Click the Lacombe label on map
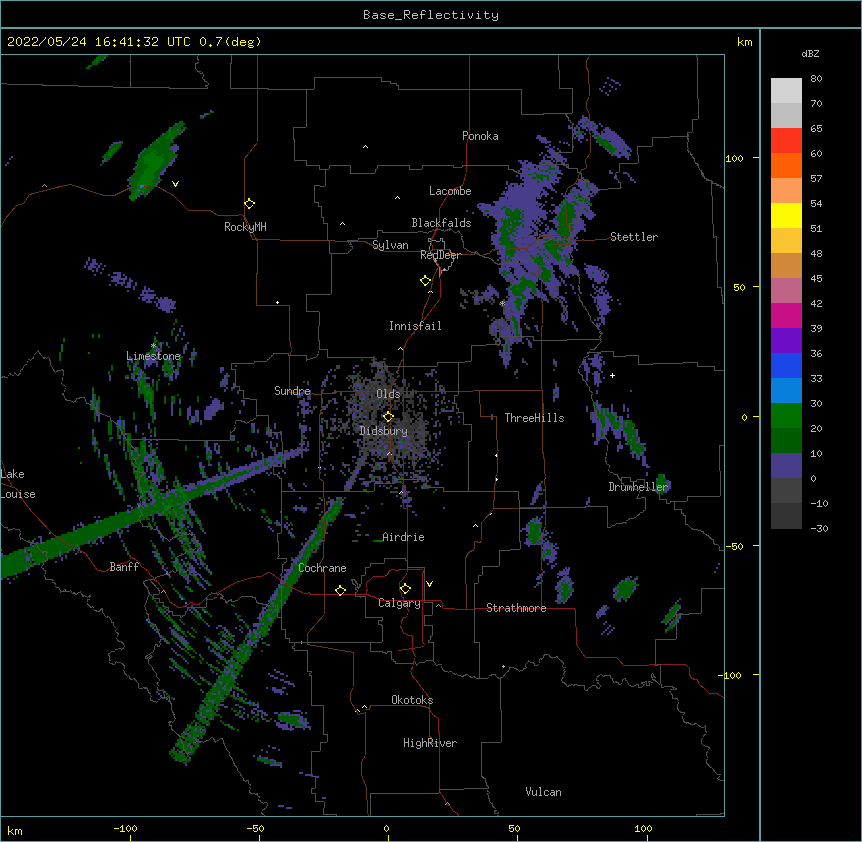Image resolution: width=862 pixels, height=842 pixels. click(450, 191)
